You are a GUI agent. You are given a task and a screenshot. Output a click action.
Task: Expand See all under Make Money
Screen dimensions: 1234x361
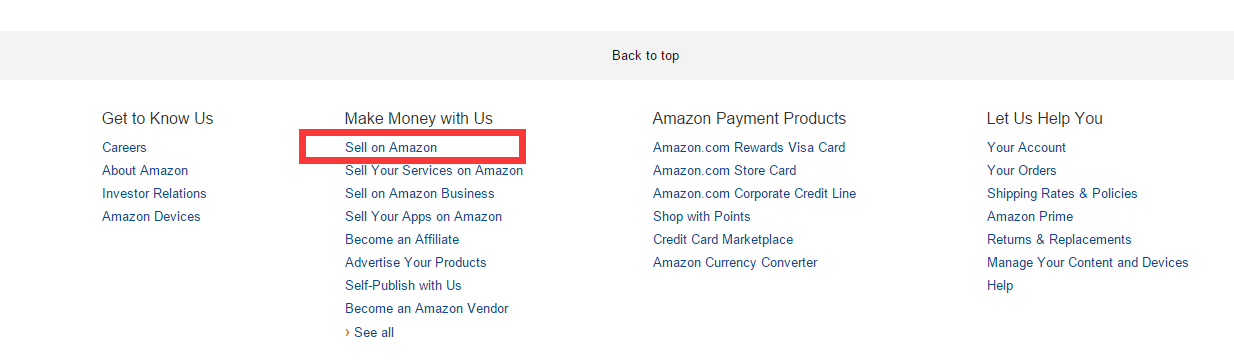click(x=373, y=332)
